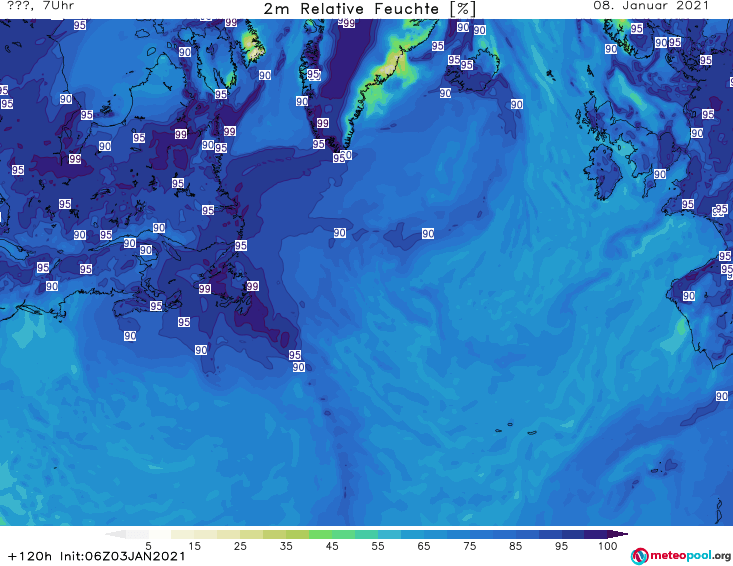
Task: Click legend value '45' on colorbar
Action: [x=331, y=546]
